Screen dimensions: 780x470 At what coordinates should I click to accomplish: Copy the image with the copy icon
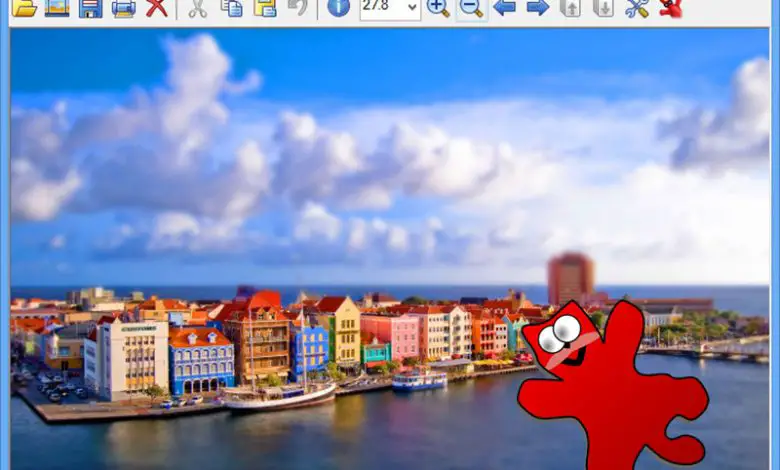tap(232, 7)
